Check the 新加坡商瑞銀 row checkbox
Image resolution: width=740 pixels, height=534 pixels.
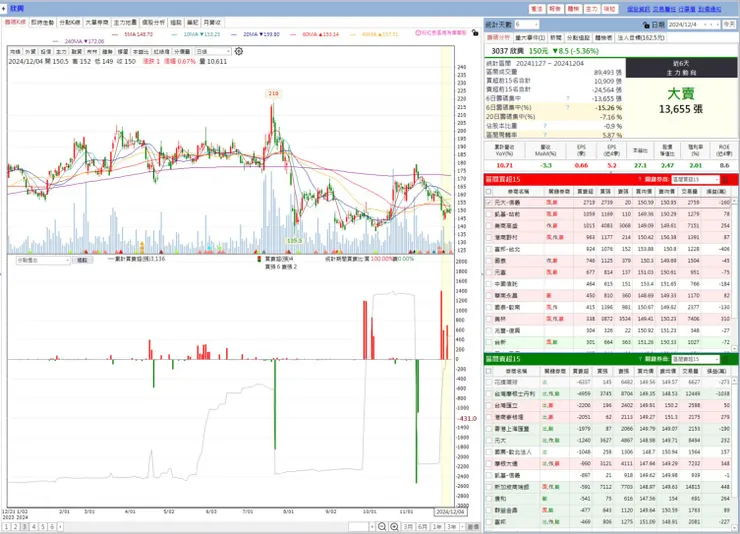(x=488, y=487)
